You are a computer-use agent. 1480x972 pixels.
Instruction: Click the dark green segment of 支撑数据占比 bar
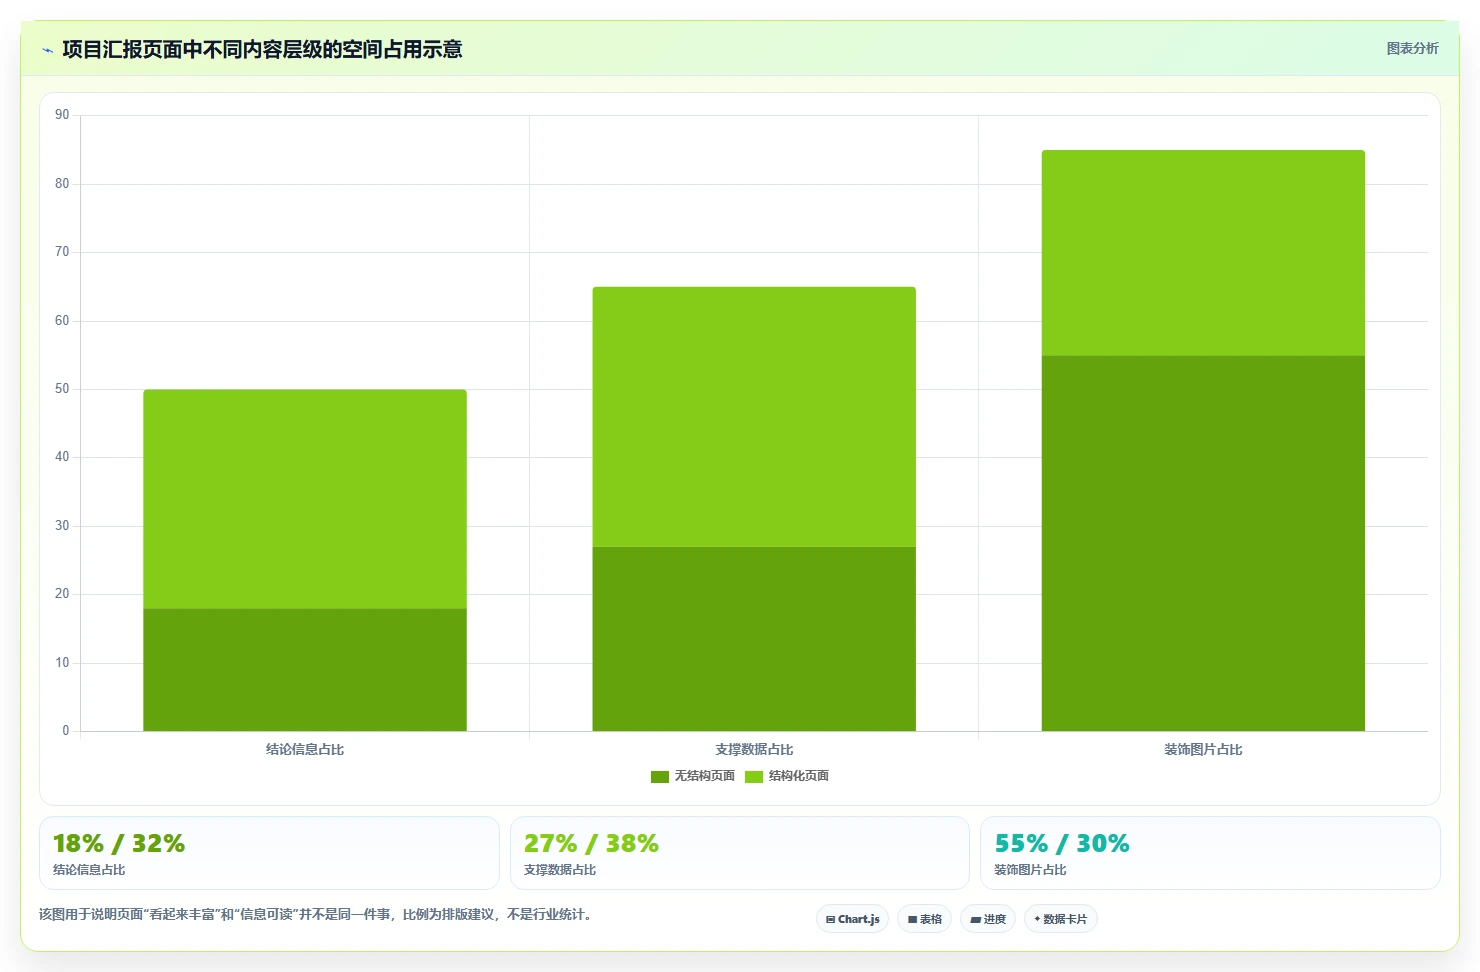[x=754, y=639]
